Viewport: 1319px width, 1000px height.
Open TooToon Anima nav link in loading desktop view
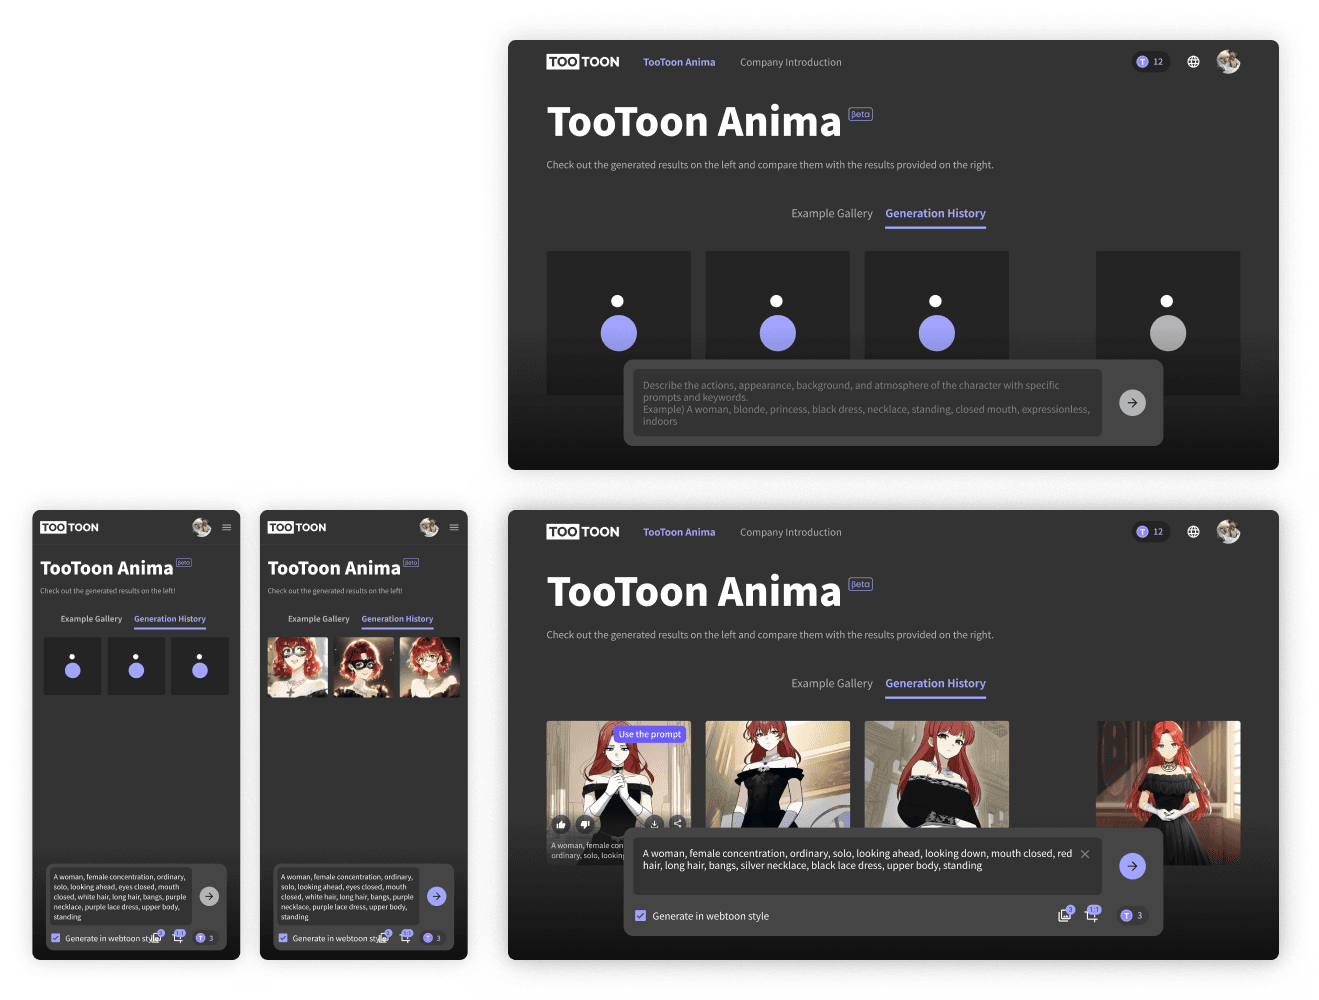[679, 62]
